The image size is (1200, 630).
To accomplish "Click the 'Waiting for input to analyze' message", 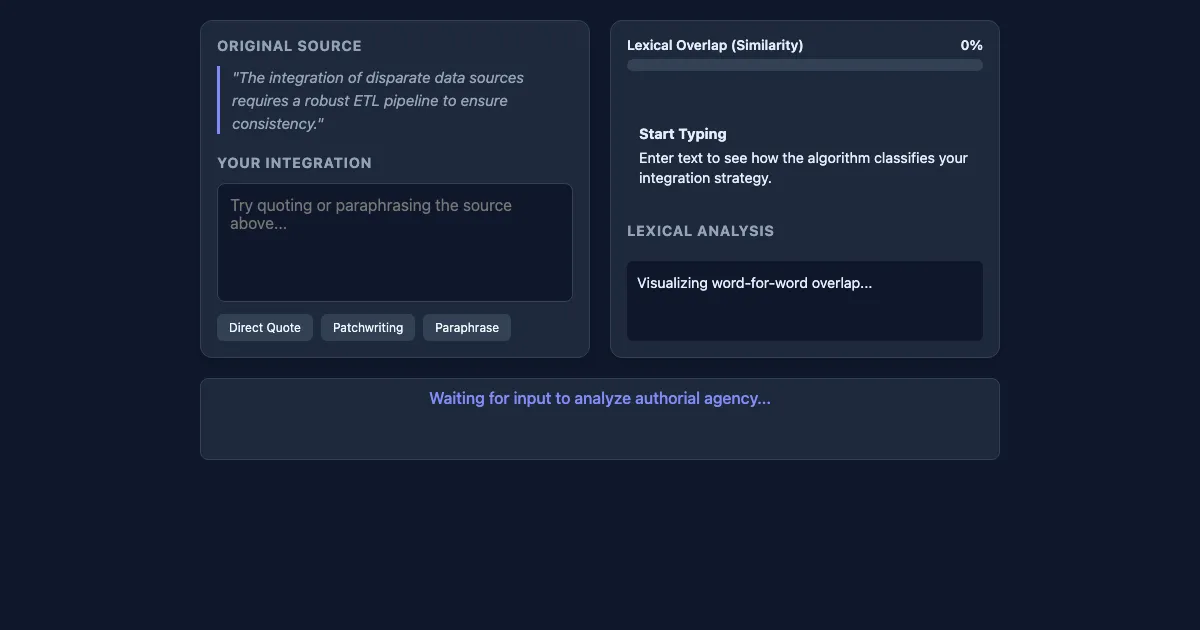I will (x=600, y=398).
